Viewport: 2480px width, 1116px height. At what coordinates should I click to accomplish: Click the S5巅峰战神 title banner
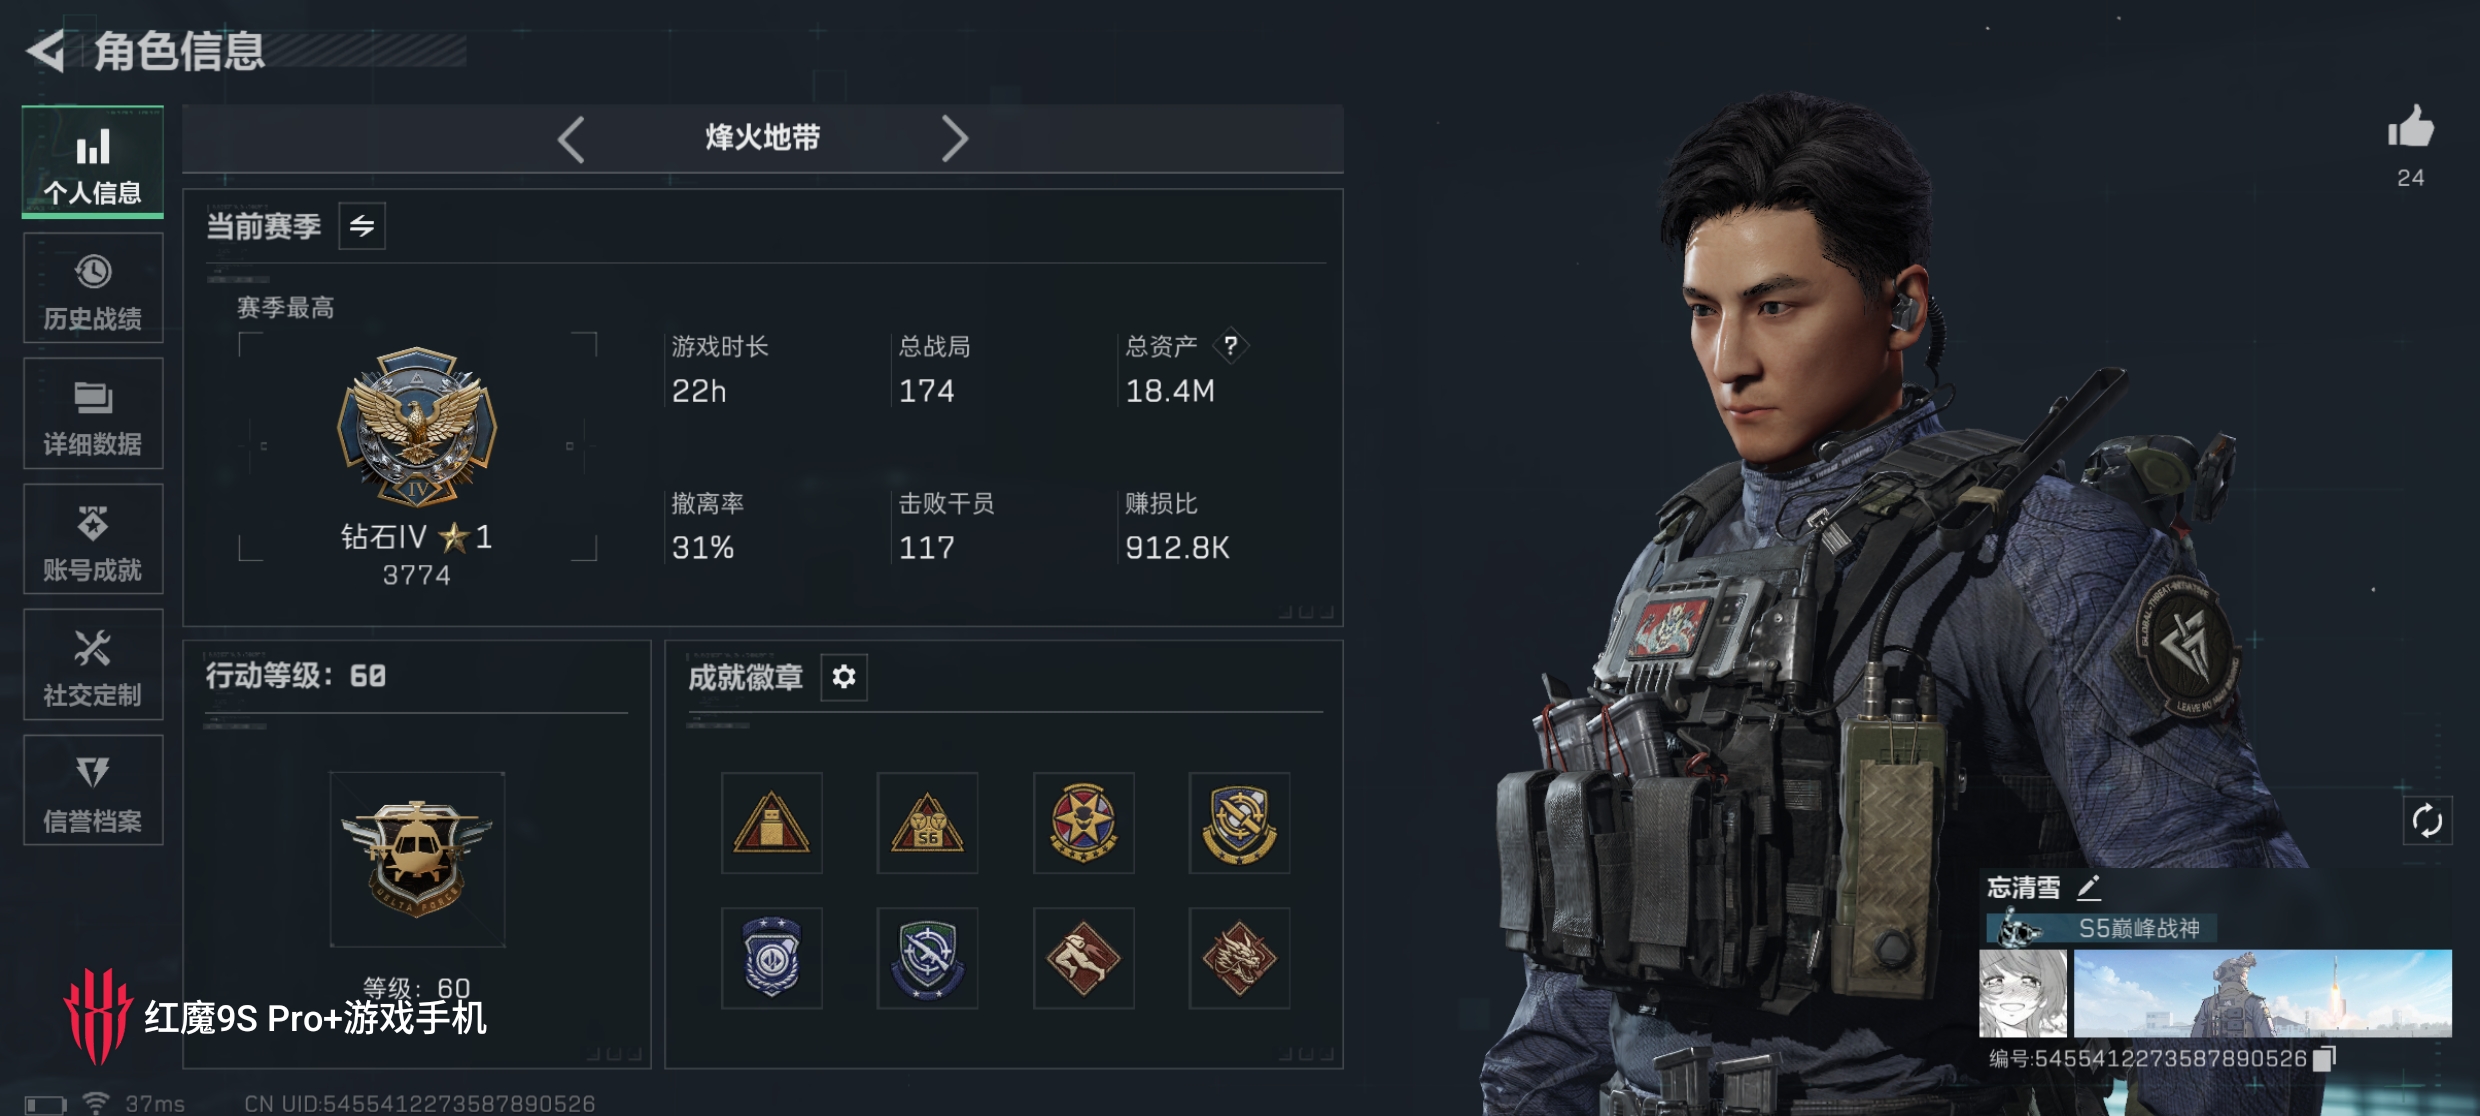click(x=2101, y=928)
